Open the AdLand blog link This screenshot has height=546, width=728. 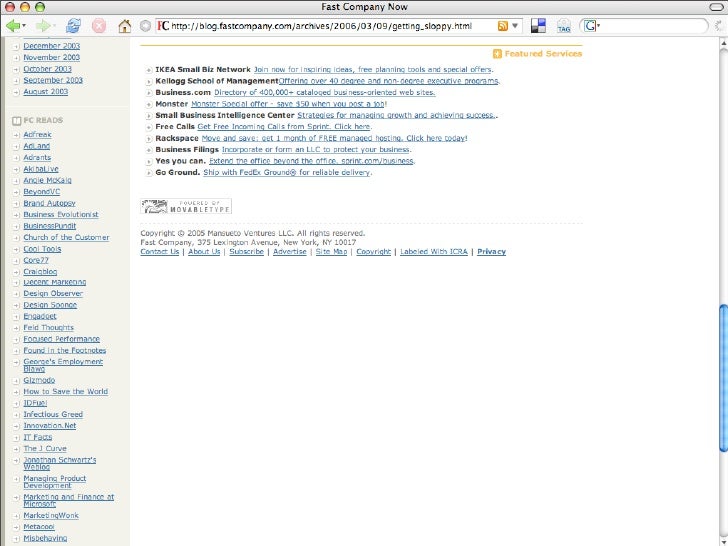pos(36,146)
